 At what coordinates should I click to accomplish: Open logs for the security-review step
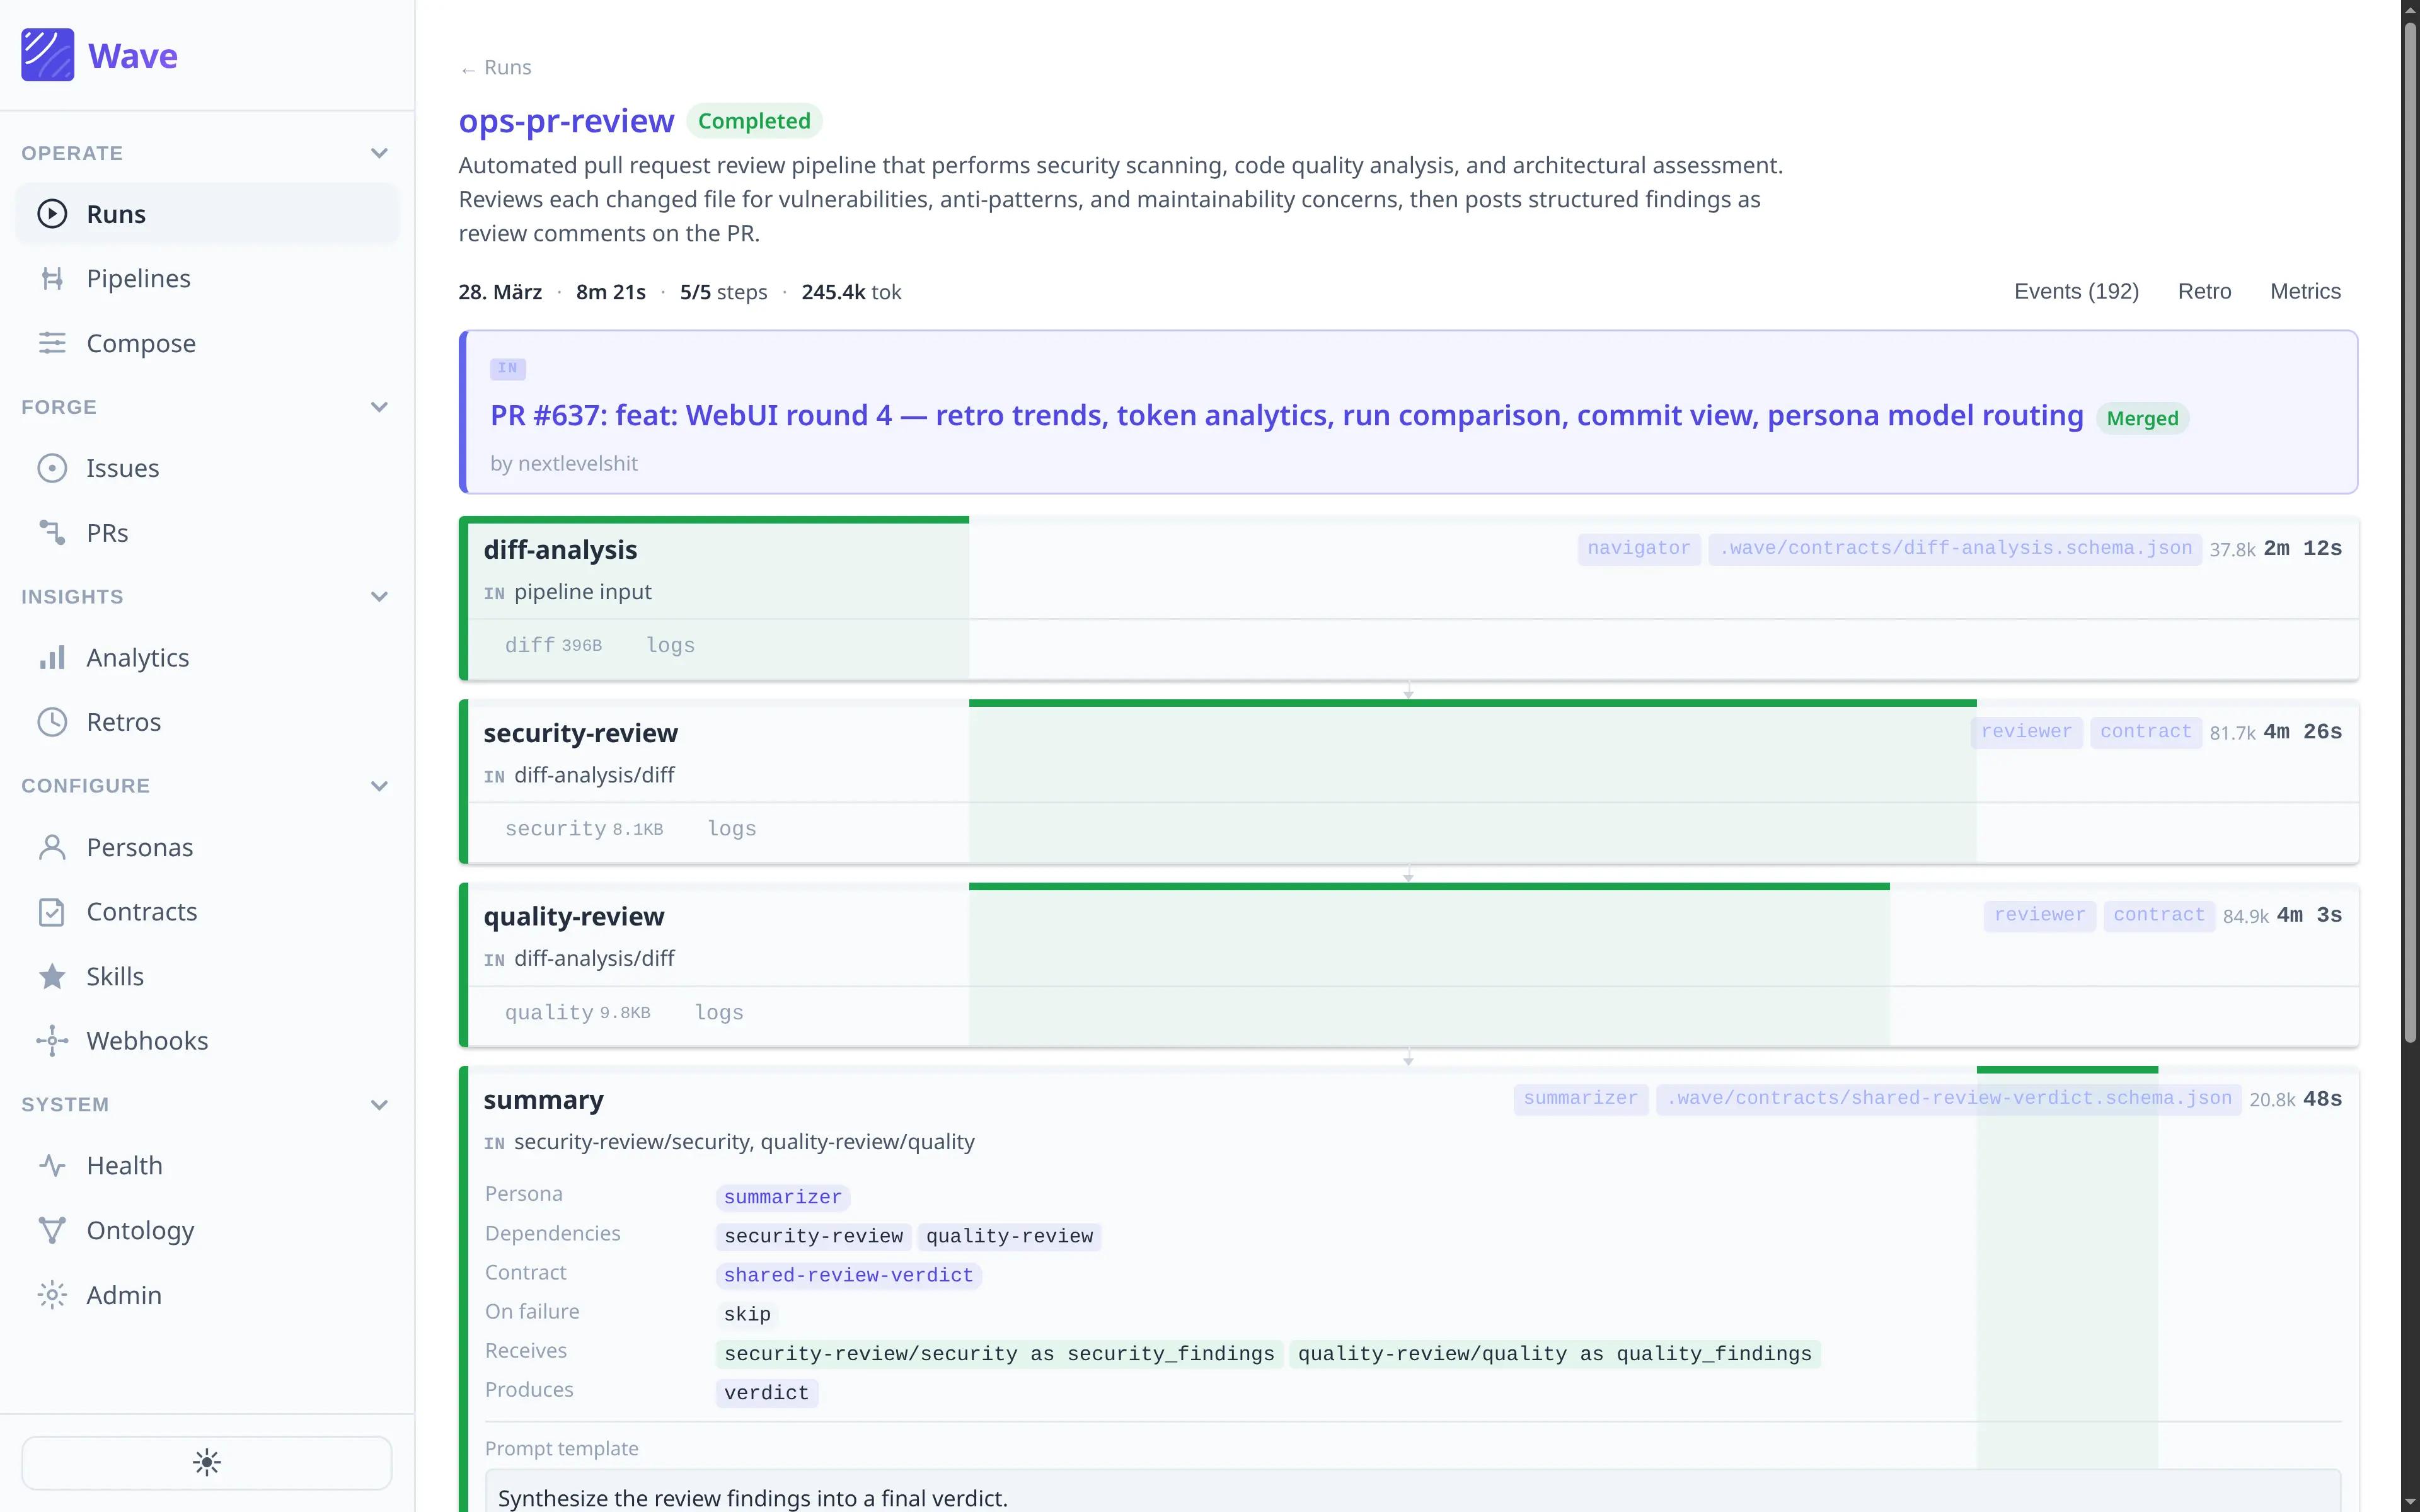click(731, 829)
